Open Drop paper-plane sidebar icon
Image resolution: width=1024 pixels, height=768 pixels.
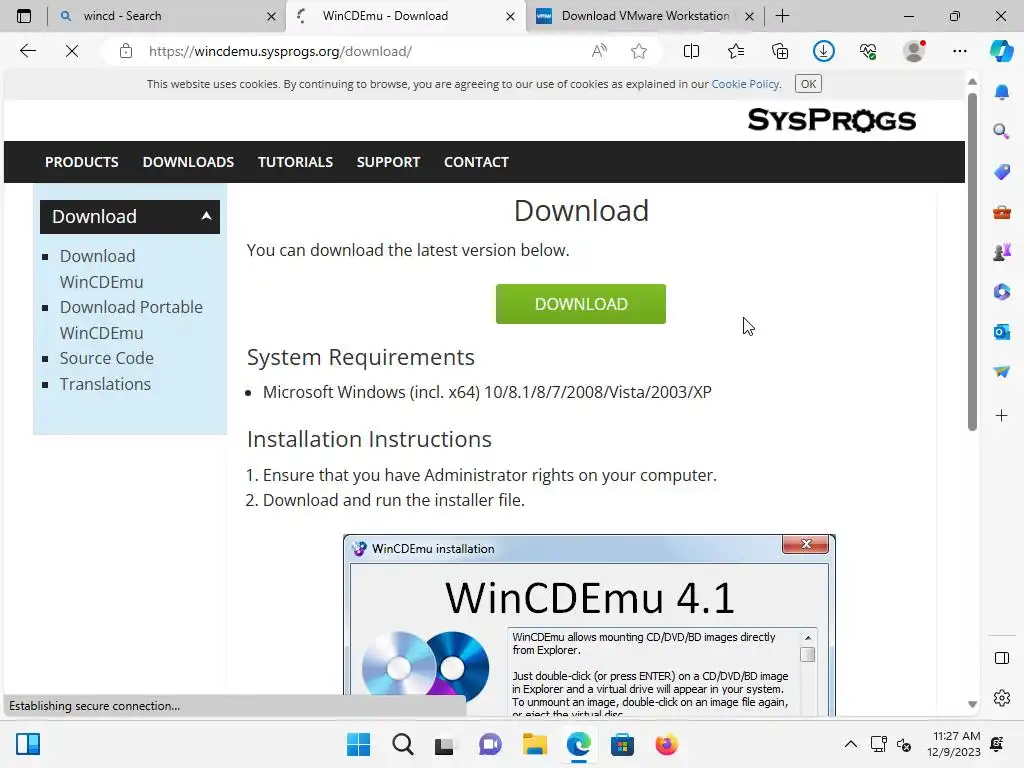click(1002, 372)
